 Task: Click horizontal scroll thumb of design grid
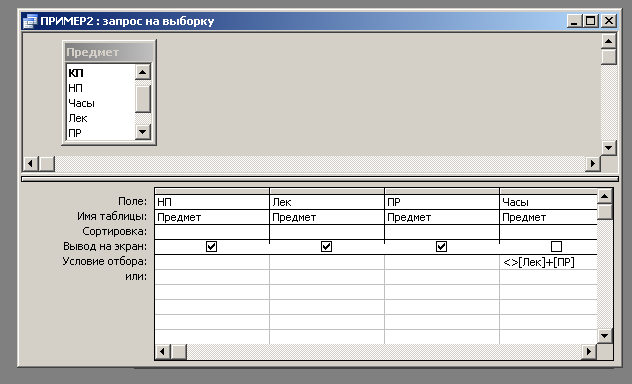point(179,352)
